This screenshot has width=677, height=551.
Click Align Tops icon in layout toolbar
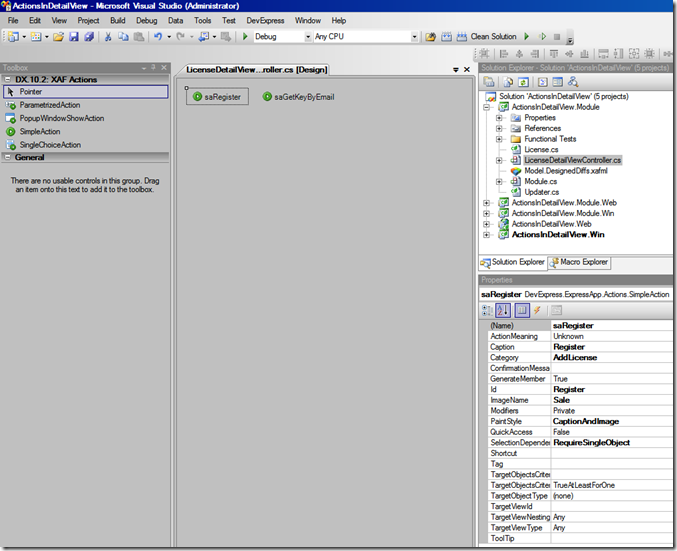pos(554,54)
